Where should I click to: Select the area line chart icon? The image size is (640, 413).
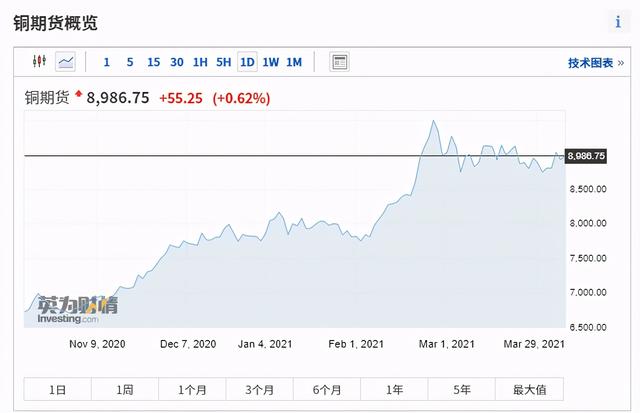tap(66, 62)
